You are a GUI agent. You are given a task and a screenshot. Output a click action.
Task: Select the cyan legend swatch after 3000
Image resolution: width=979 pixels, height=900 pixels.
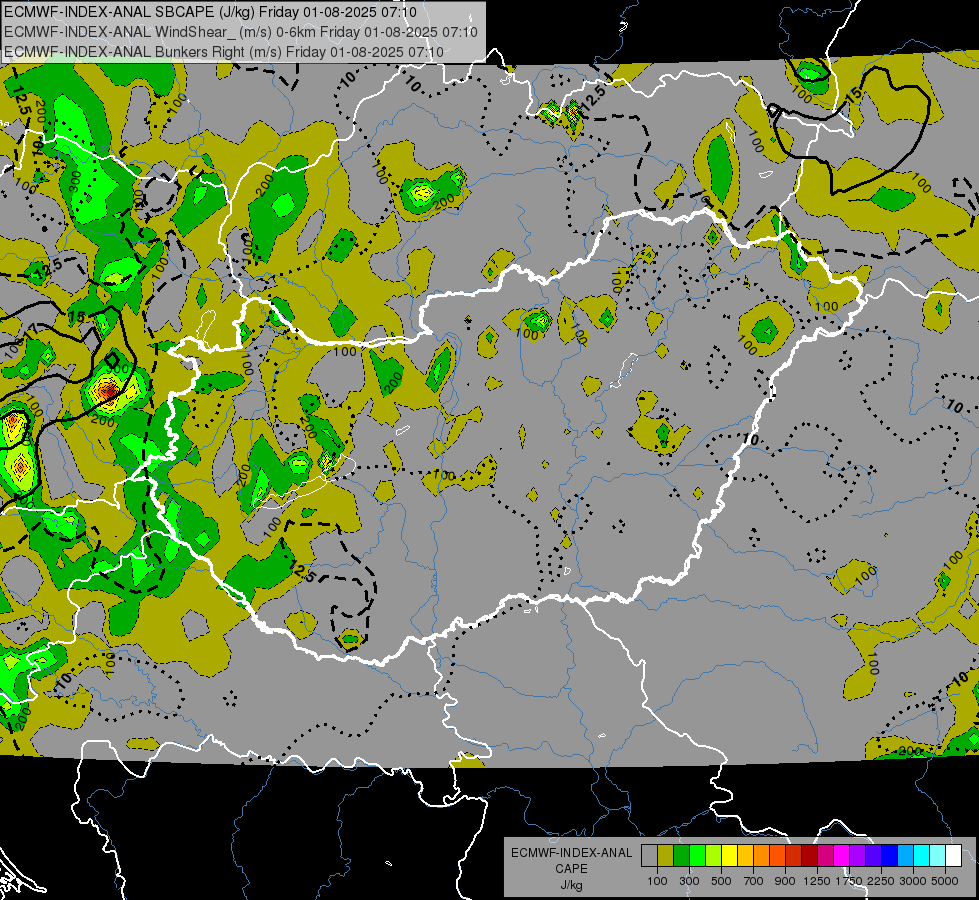pyautogui.click(x=922, y=856)
